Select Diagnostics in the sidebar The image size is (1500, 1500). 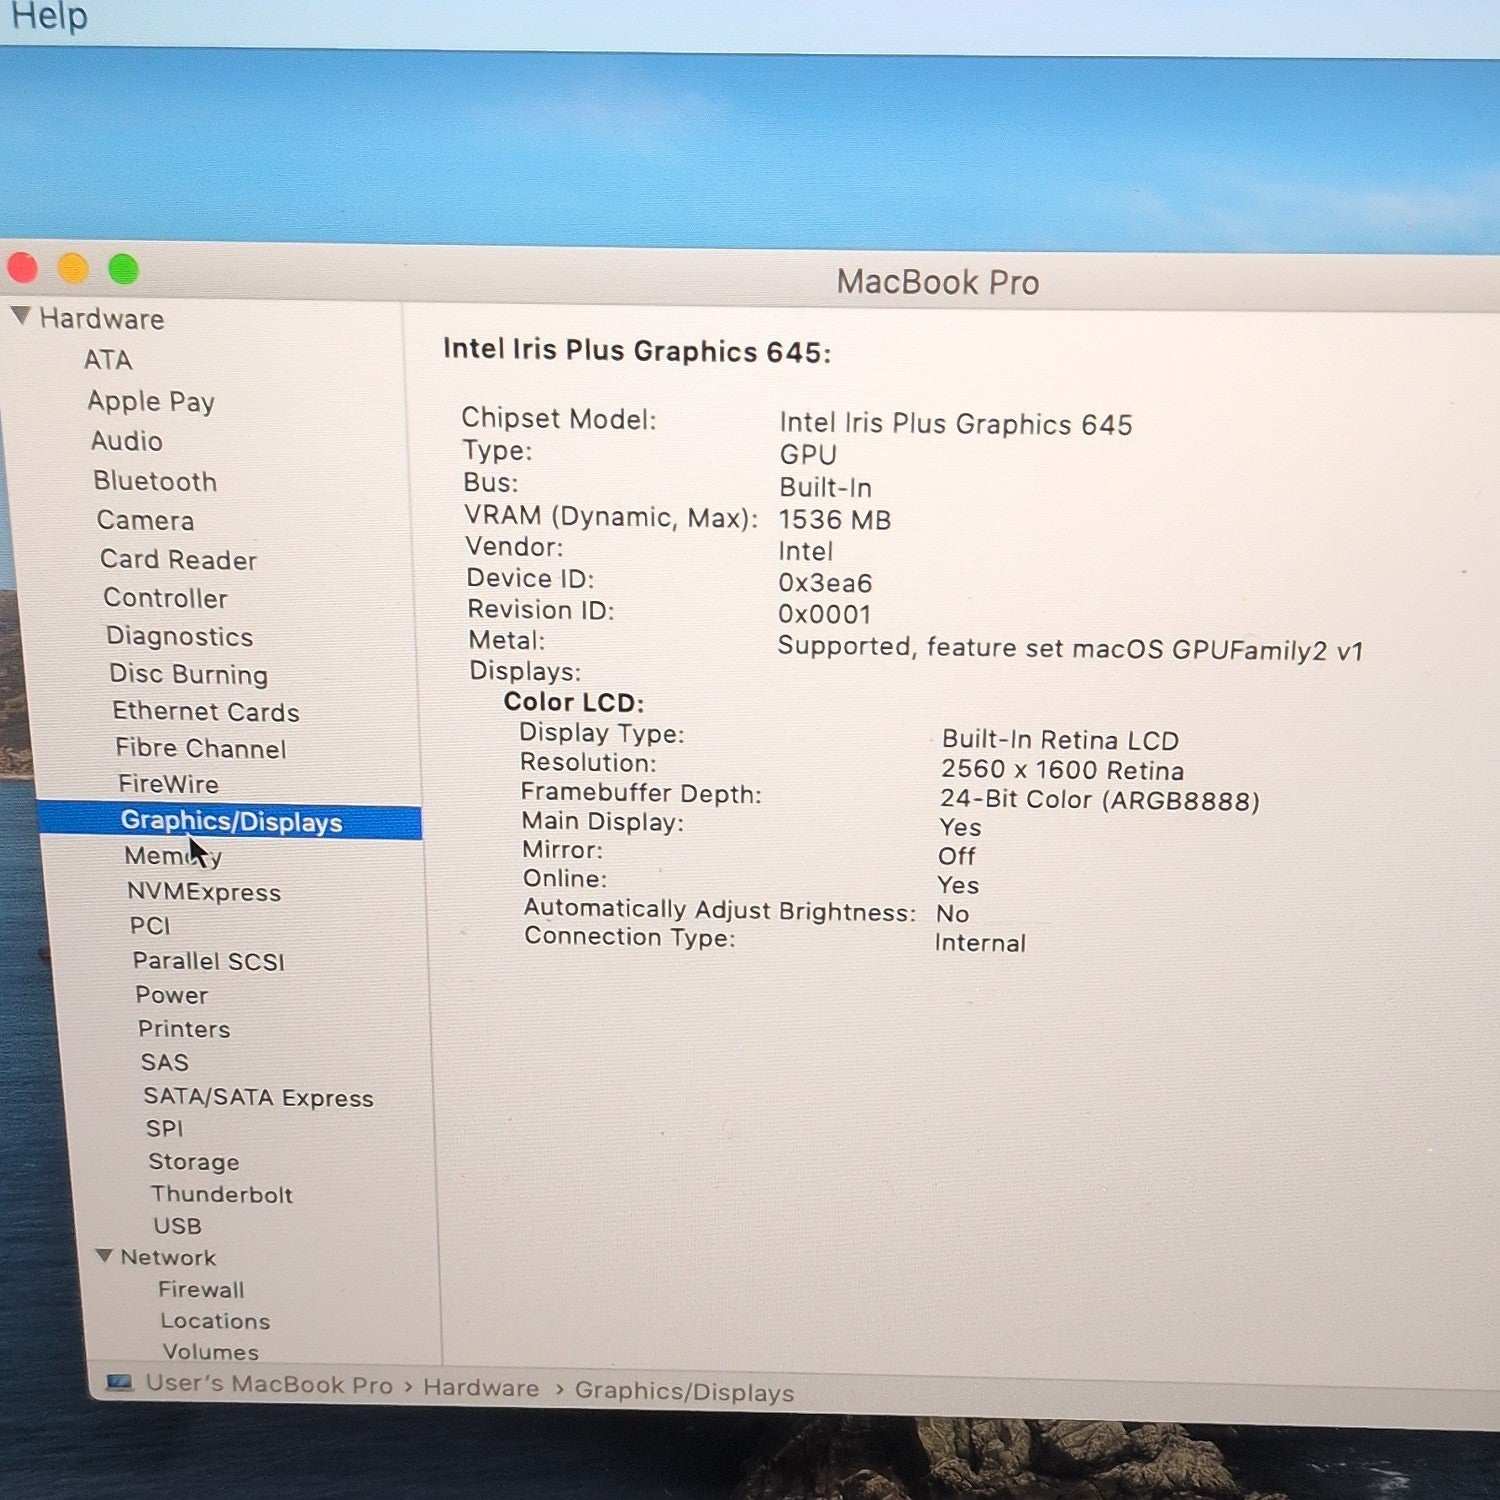(x=180, y=636)
